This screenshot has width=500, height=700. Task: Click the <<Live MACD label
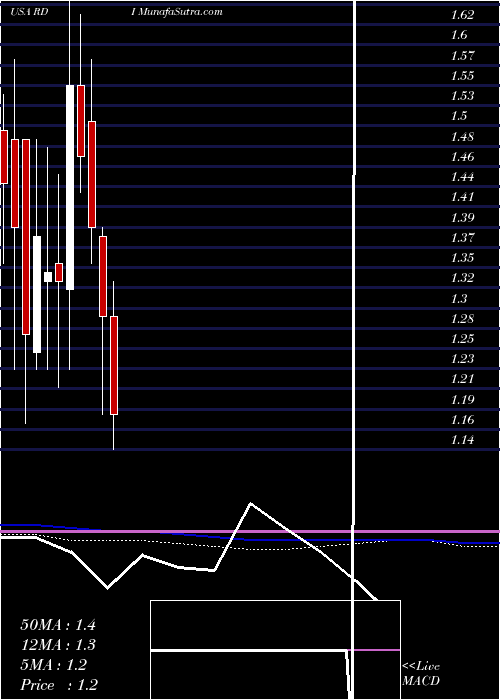pyautogui.click(x=421, y=674)
